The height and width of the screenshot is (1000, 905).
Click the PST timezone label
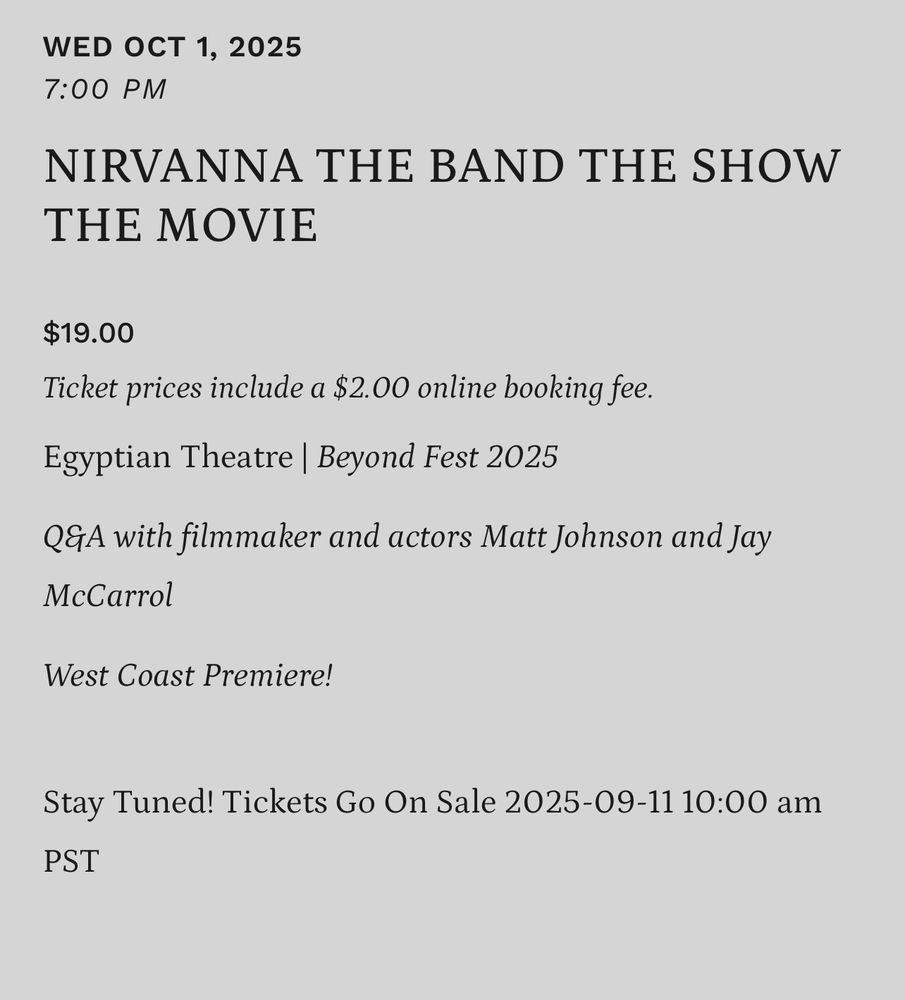[x=70, y=861]
